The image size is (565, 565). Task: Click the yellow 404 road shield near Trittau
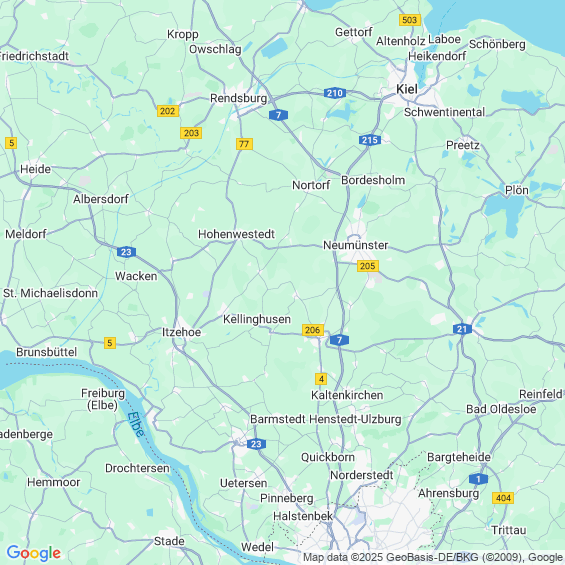click(x=503, y=498)
